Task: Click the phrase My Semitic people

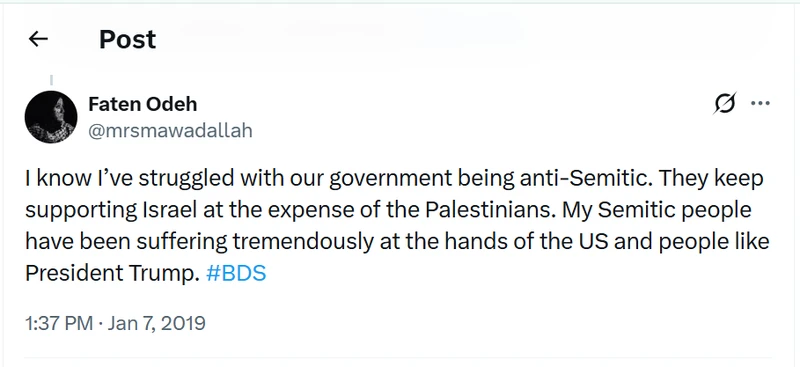Action: click(x=657, y=211)
